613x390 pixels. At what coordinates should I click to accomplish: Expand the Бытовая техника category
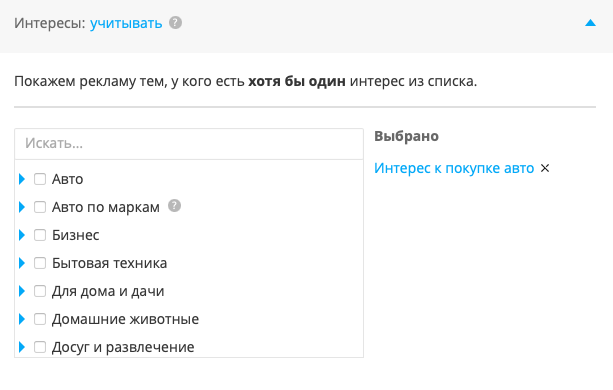point(22,263)
